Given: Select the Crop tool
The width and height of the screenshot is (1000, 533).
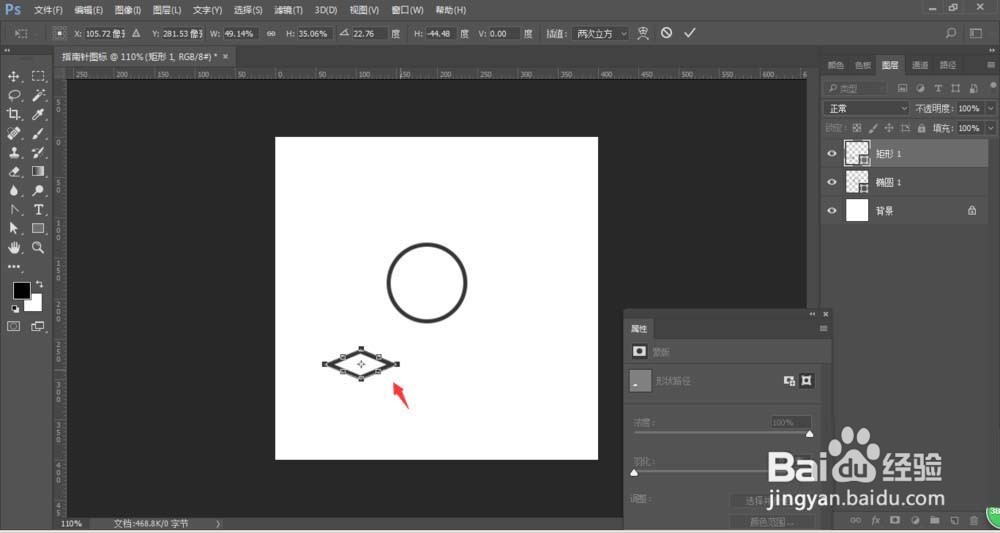Looking at the screenshot, I should [x=13, y=115].
